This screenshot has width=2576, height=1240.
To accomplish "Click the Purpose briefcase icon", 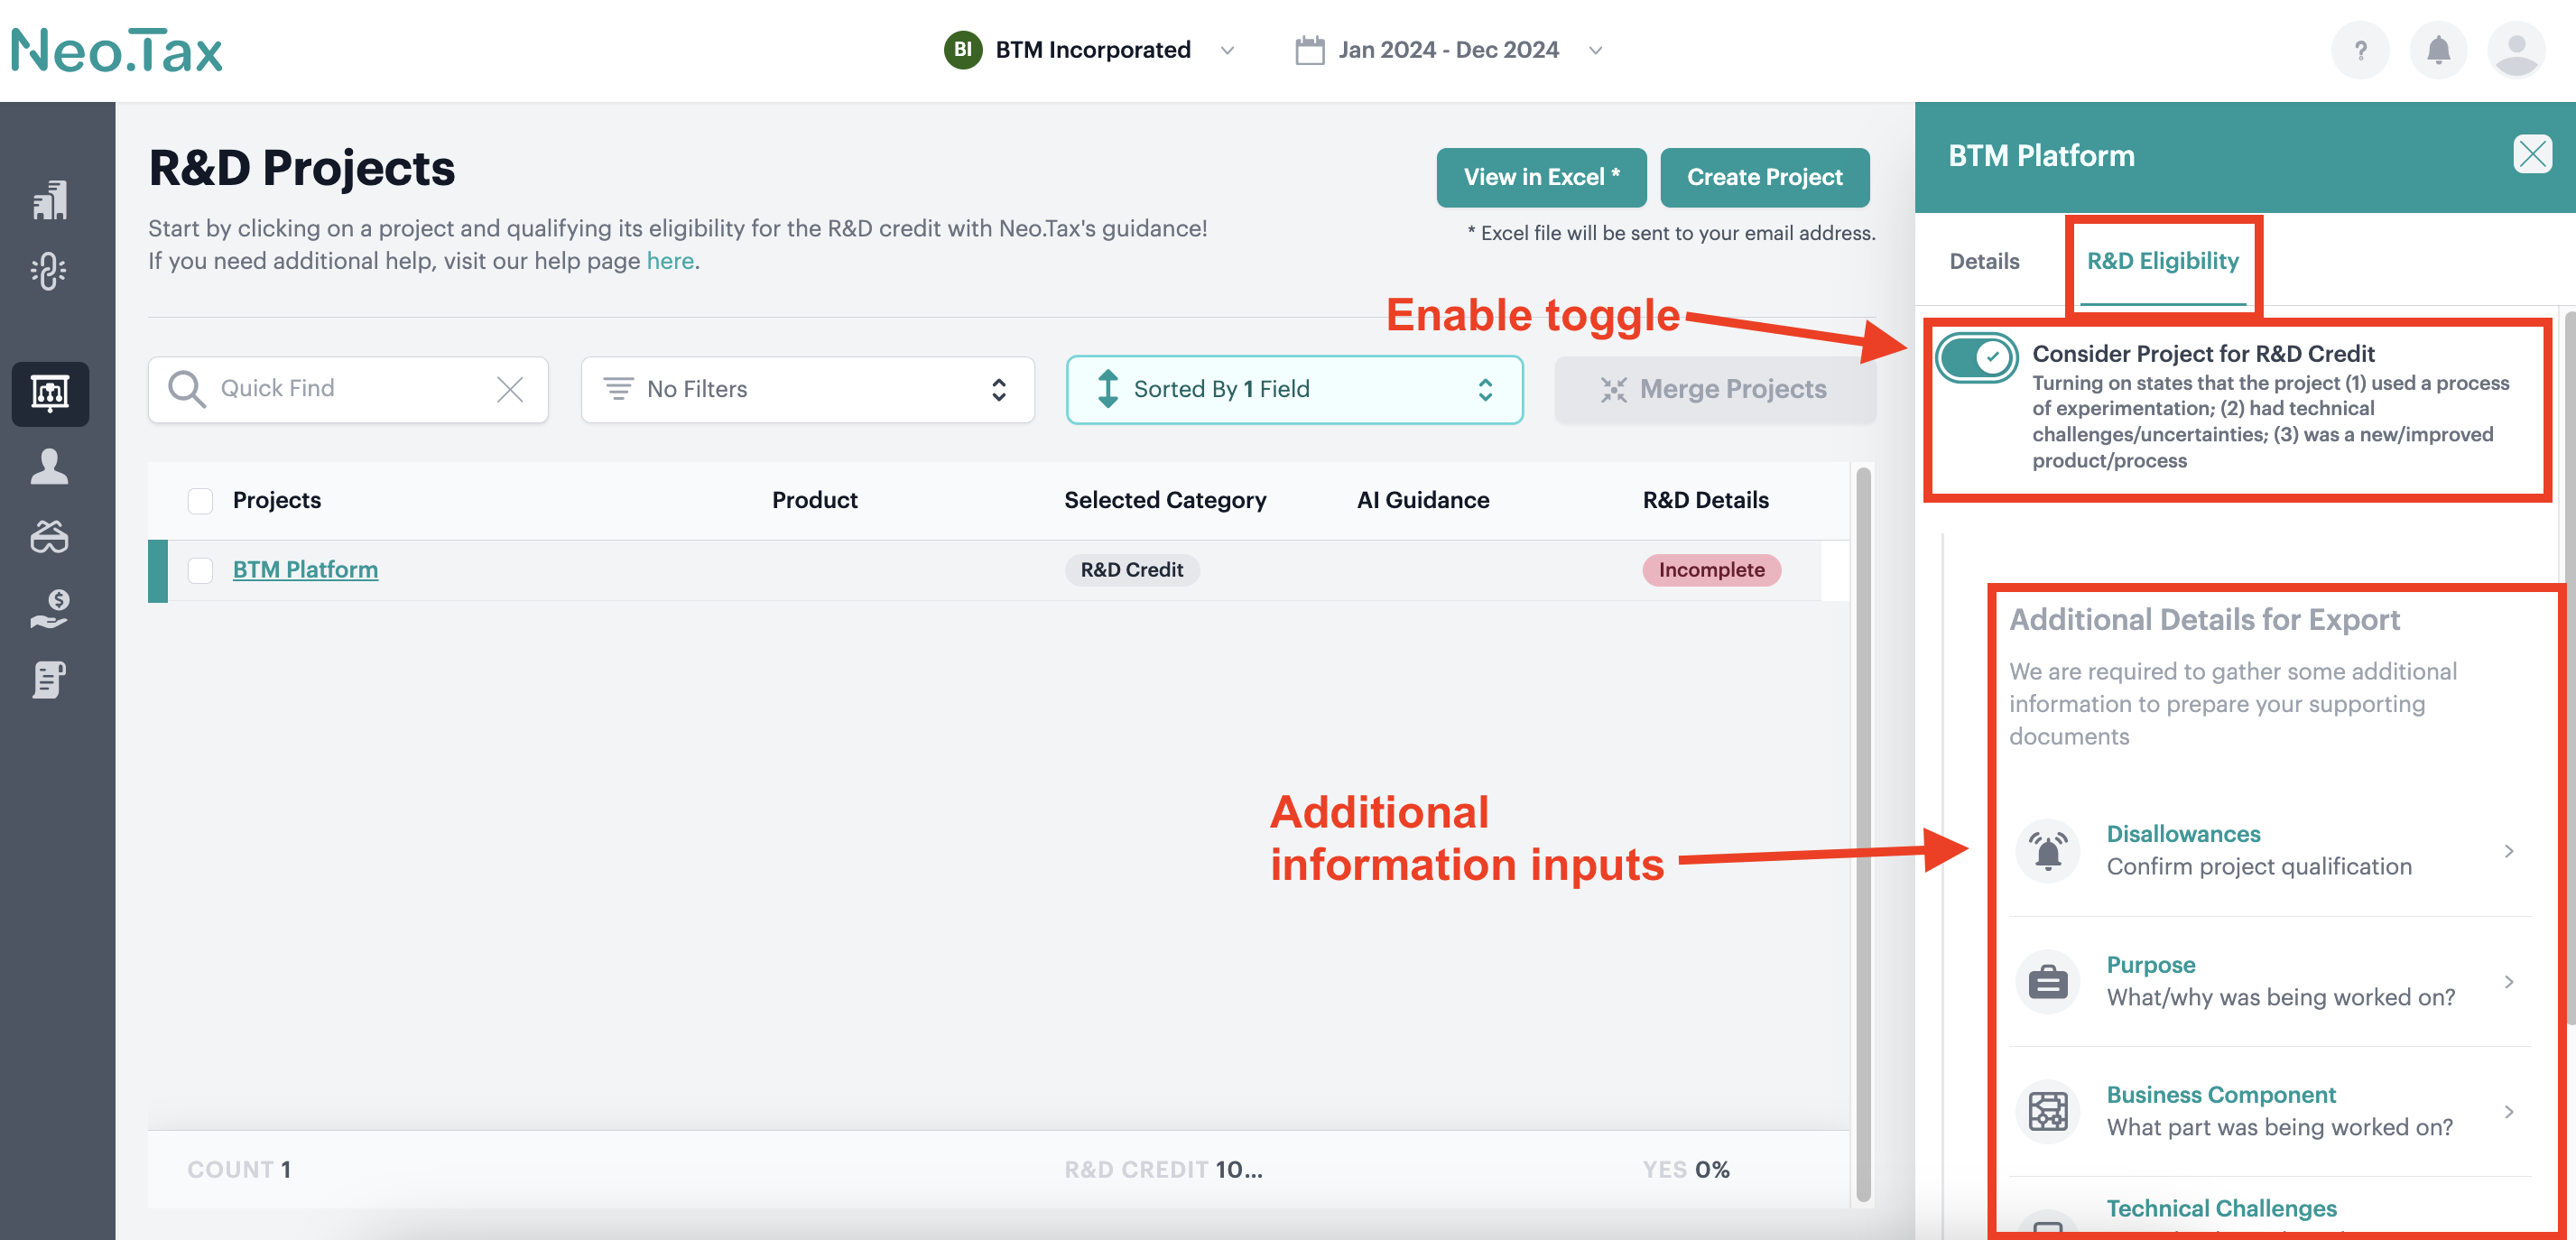I will 2048,982.
